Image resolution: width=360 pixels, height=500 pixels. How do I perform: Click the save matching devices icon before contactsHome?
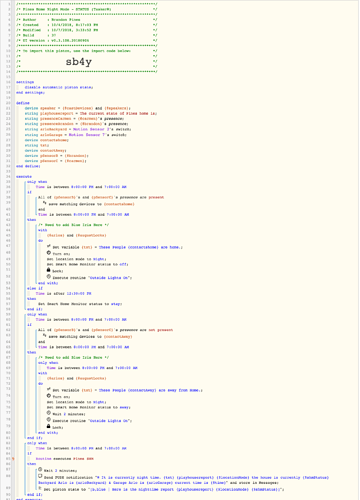click(x=44, y=203)
